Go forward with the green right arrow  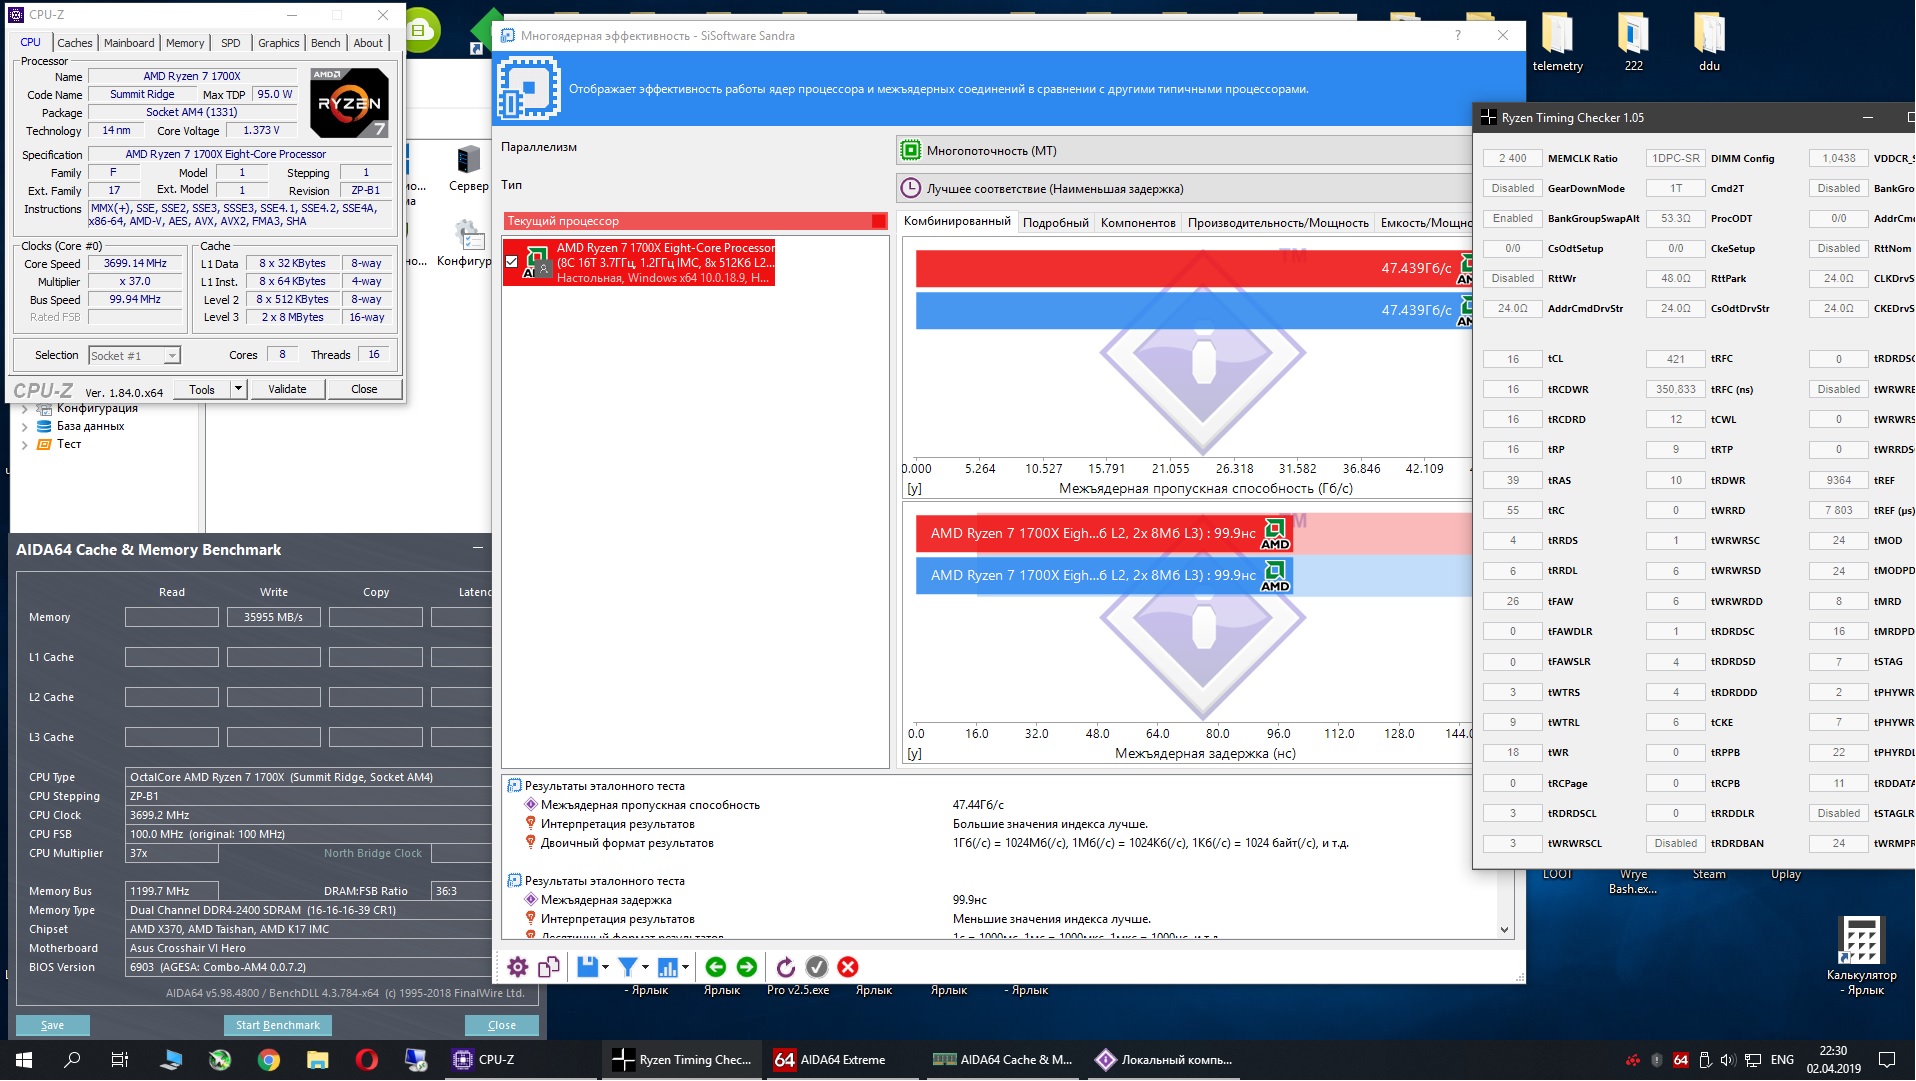pyautogui.click(x=747, y=967)
